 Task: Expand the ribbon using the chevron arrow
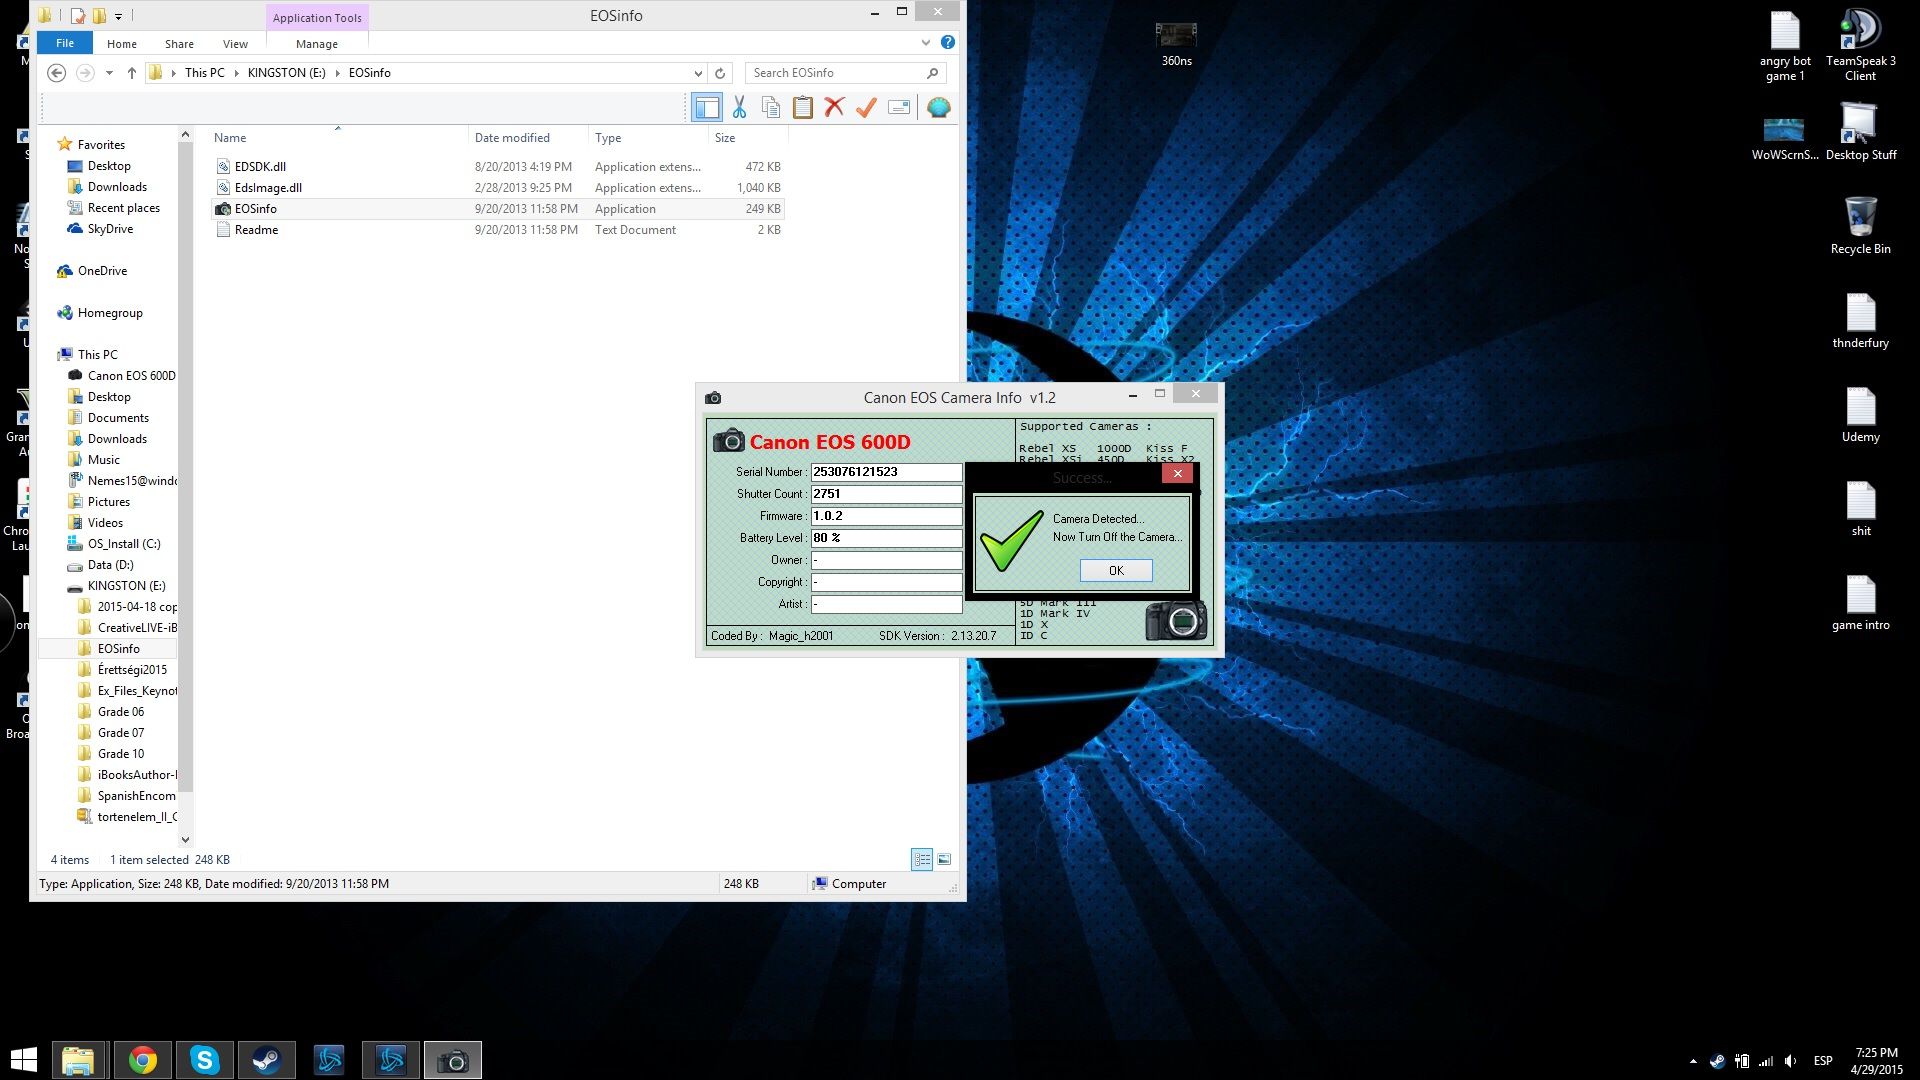(x=925, y=42)
